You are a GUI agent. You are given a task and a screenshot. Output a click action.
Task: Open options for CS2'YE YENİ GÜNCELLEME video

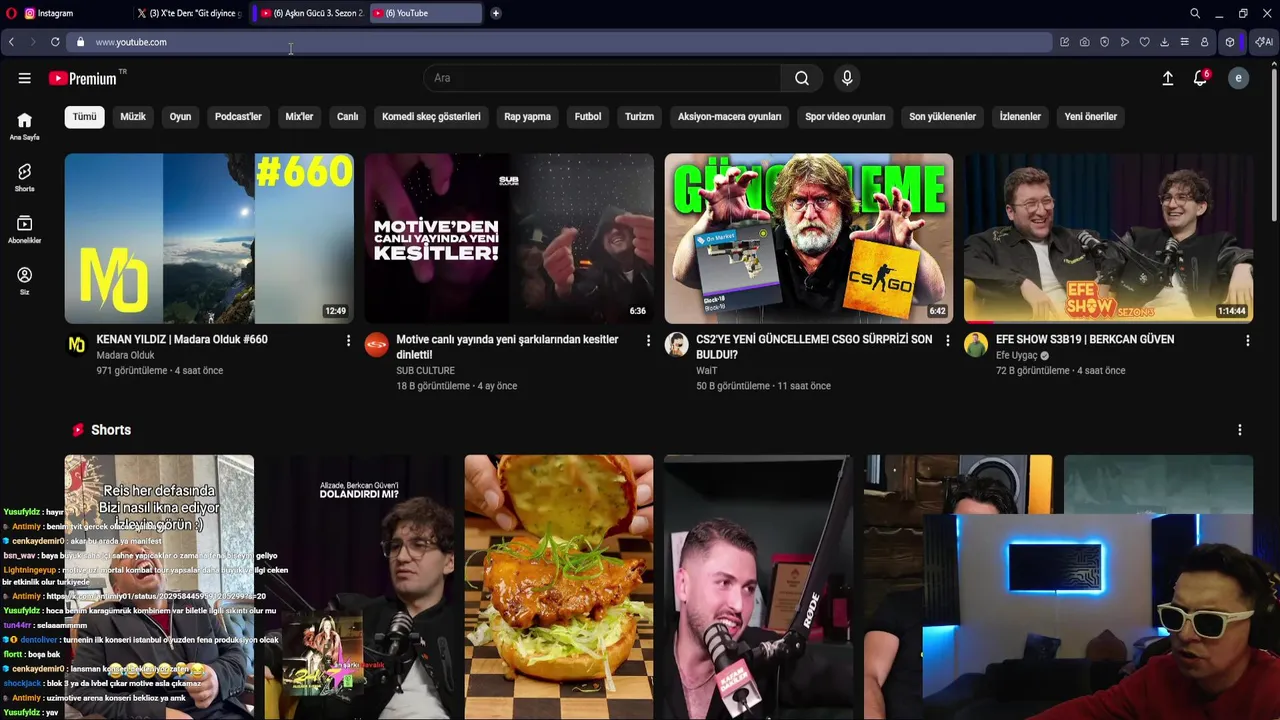pos(948,341)
